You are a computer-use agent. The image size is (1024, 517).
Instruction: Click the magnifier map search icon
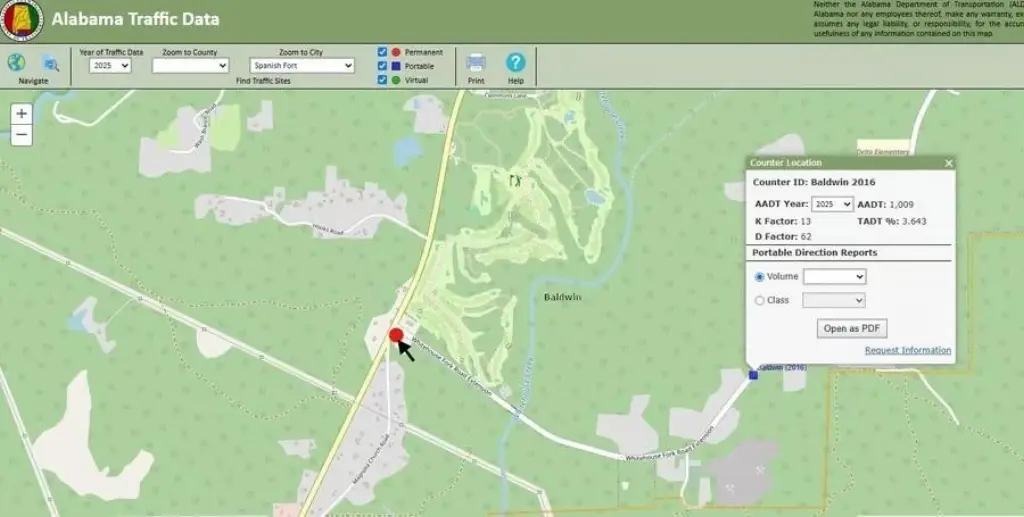51,63
